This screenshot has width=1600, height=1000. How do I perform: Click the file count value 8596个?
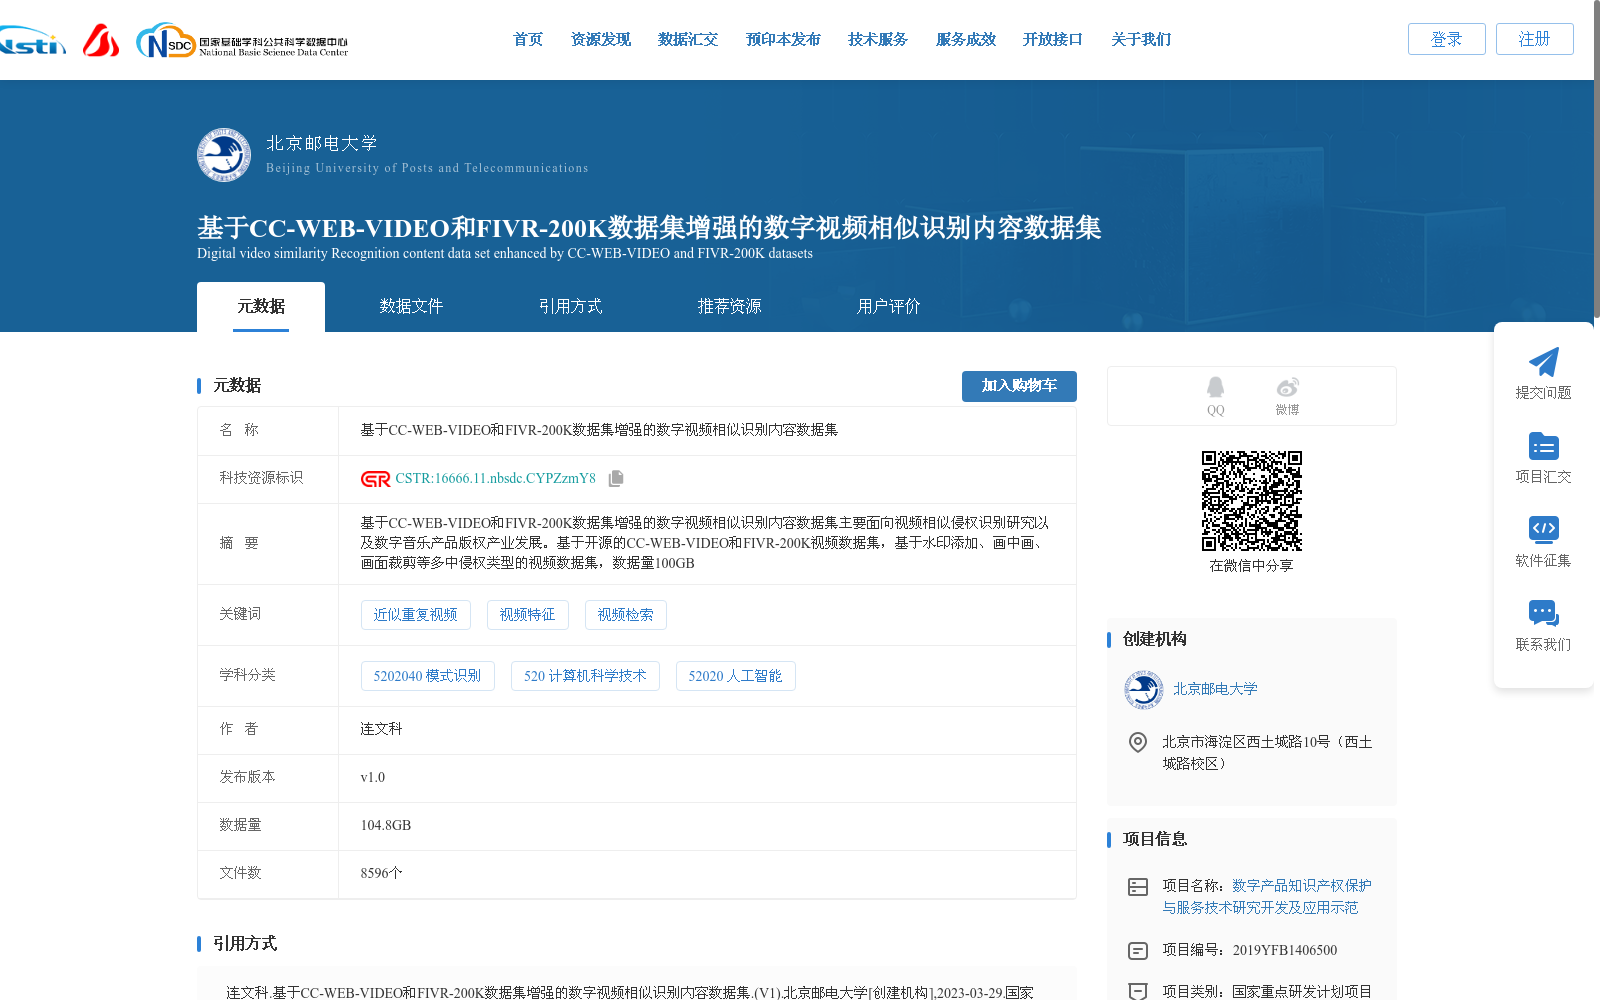coord(381,873)
